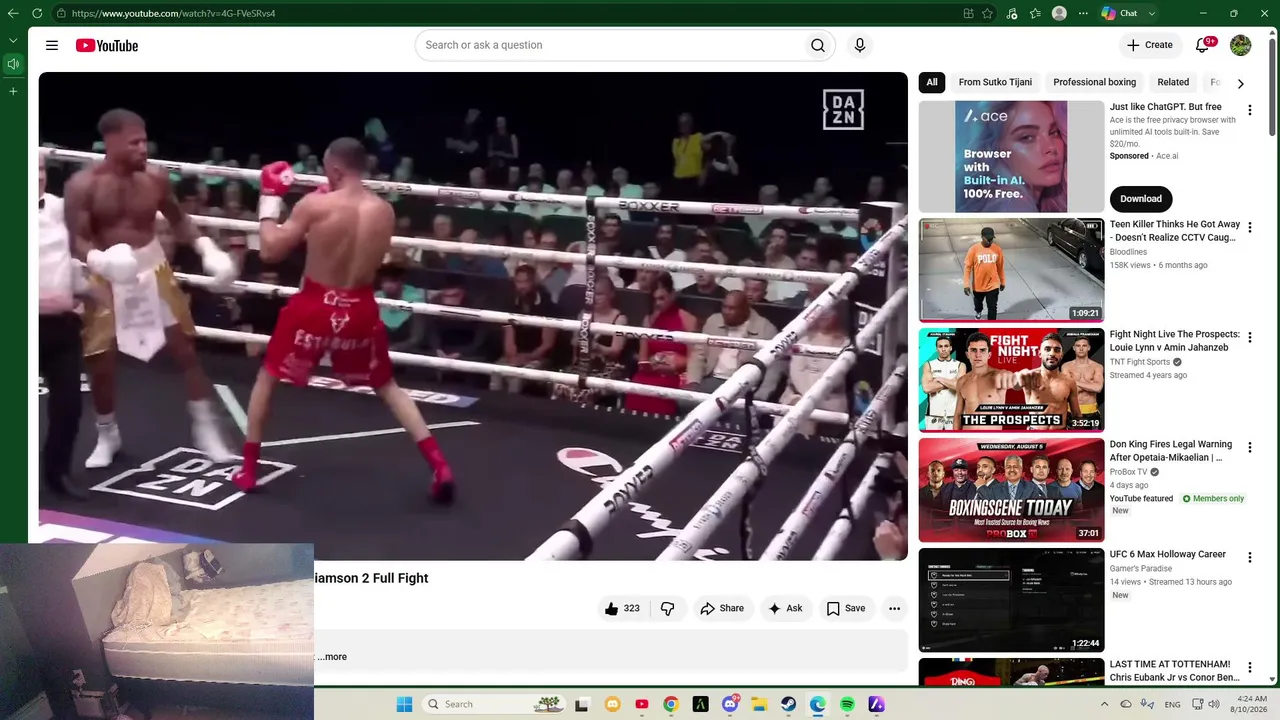
Task: Open Spotify from the taskbar
Action: (847, 704)
